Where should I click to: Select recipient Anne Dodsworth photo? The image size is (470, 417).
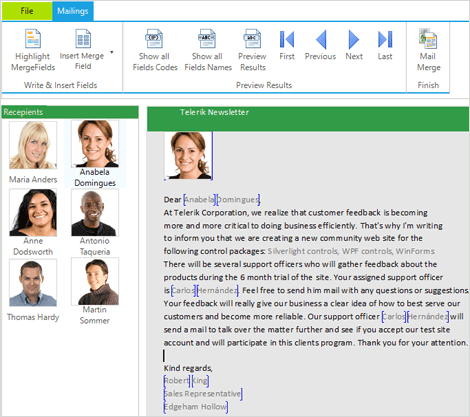(33, 212)
